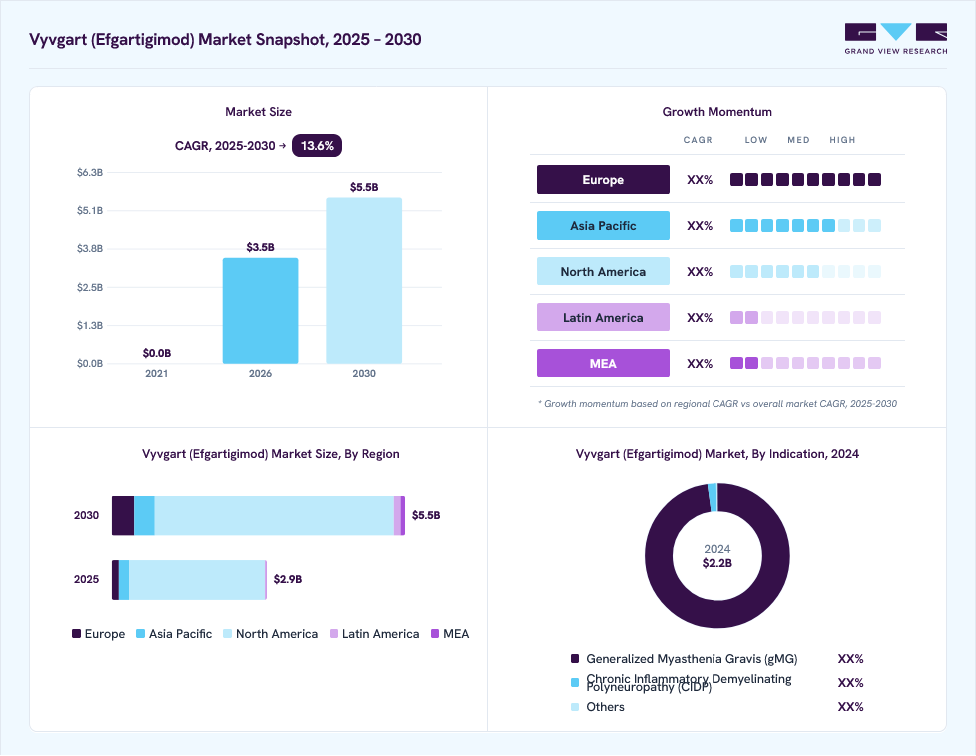Click the dark gMG donut segment

(717, 616)
